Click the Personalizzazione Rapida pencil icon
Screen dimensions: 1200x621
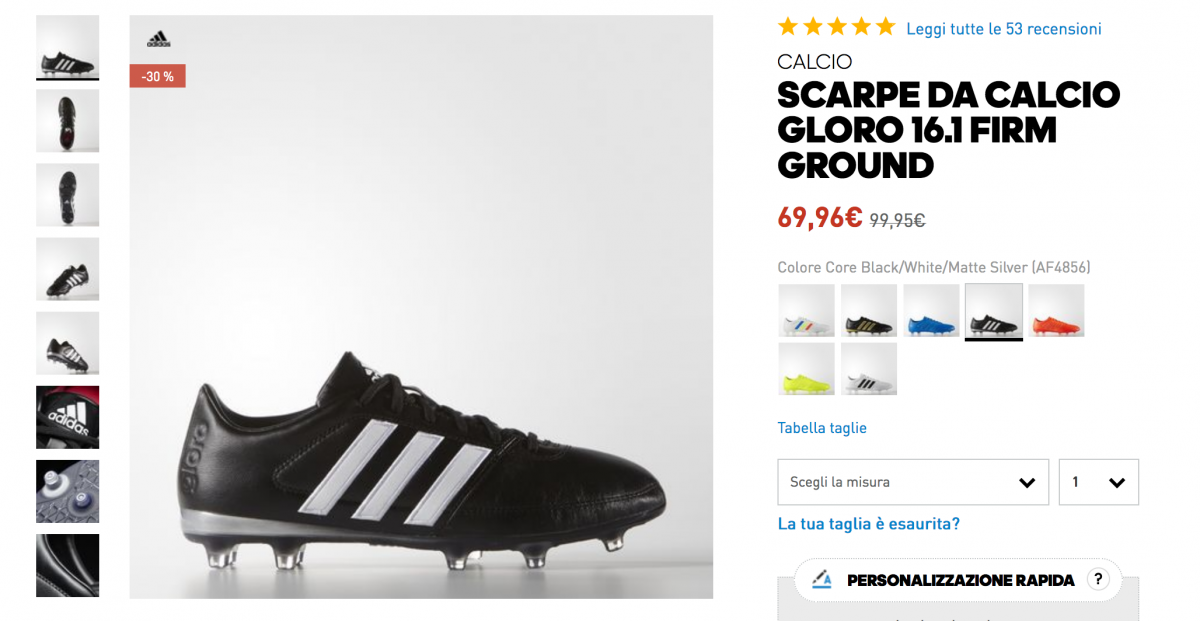tap(822, 580)
